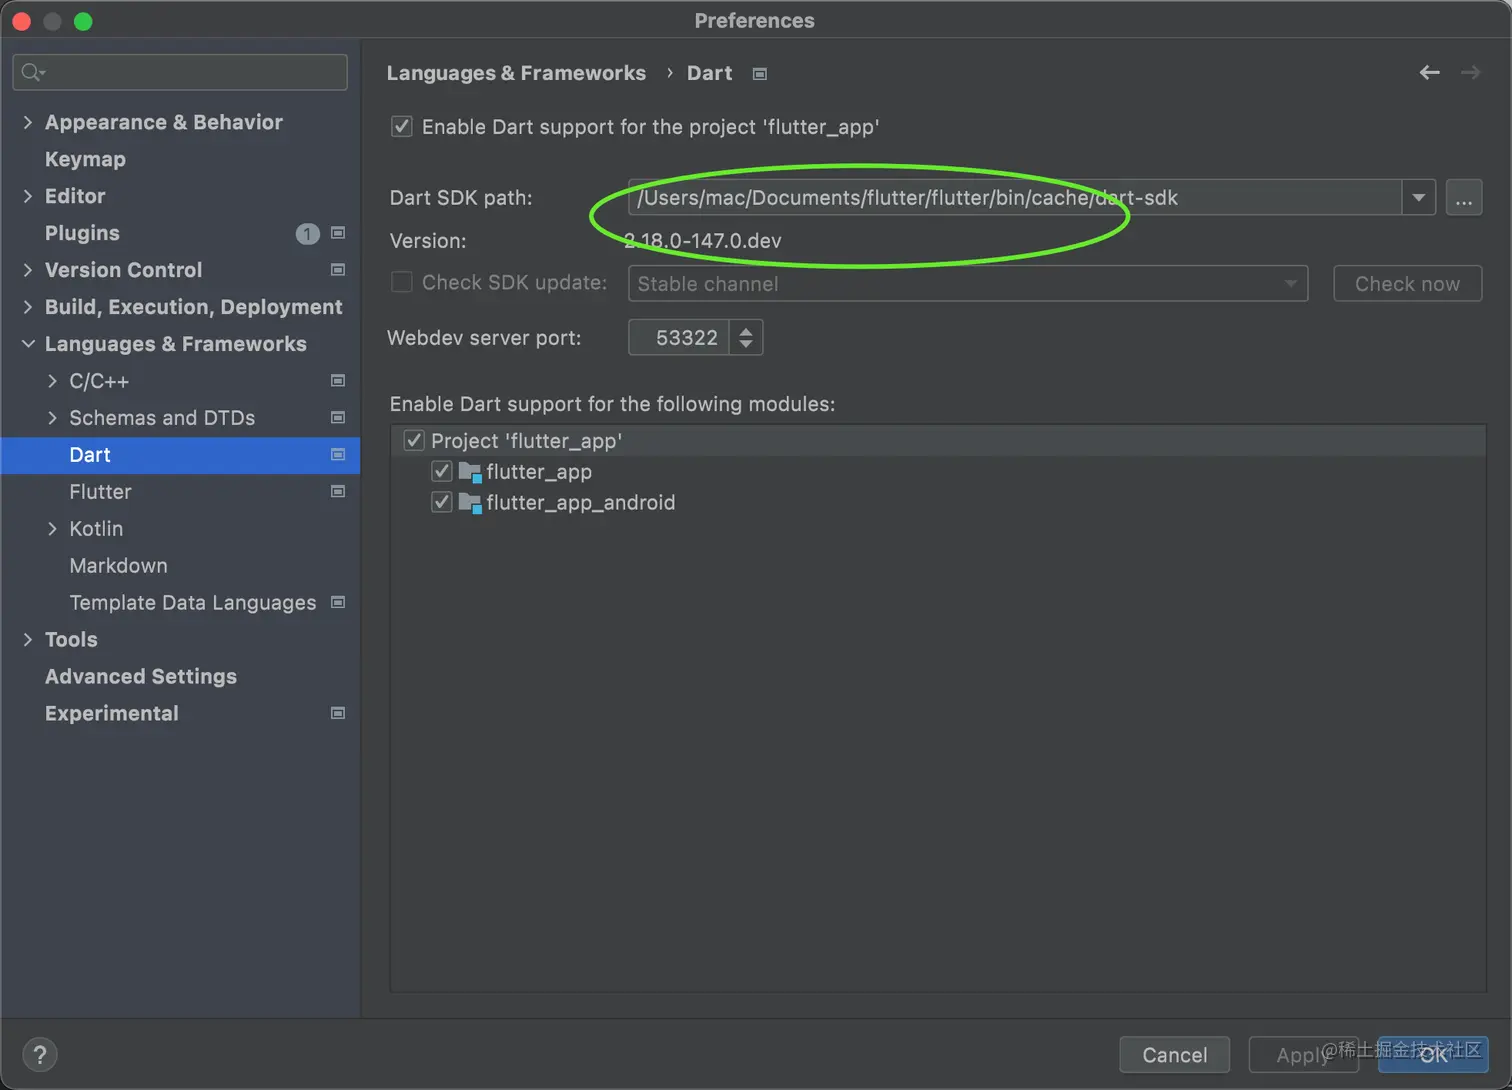Open help with the question mark button
The height and width of the screenshot is (1090, 1512).
pyautogui.click(x=40, y=1055)
